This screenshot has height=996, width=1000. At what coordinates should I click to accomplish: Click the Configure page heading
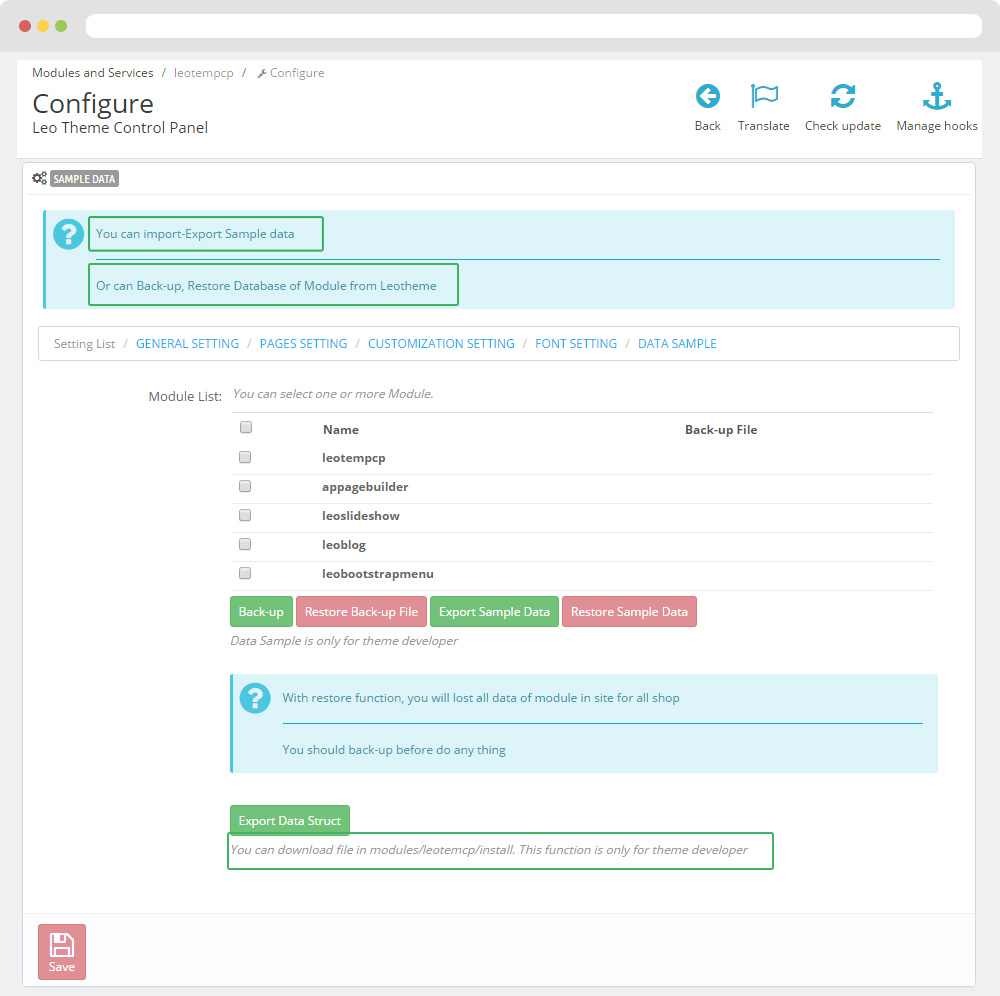[93, 104]
